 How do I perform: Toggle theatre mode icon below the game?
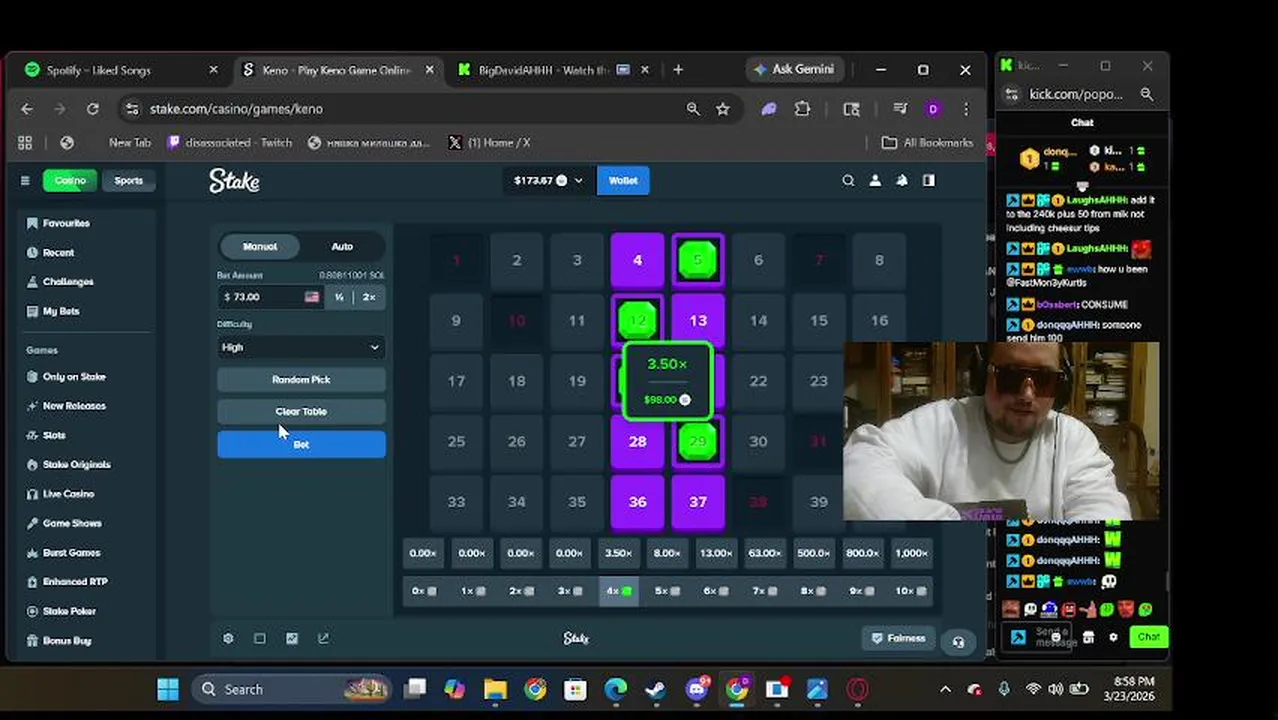coord(260,638)
